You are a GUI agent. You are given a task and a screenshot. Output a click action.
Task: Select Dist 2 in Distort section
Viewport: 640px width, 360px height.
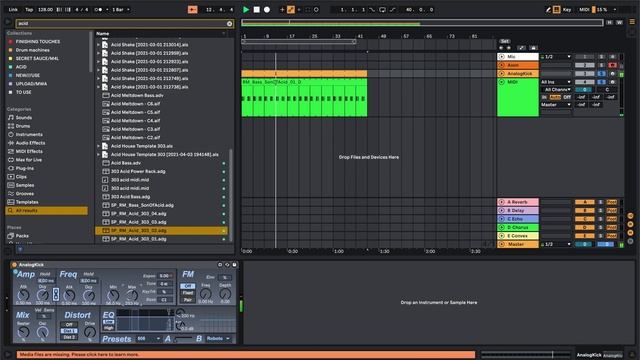pos(69,337)
